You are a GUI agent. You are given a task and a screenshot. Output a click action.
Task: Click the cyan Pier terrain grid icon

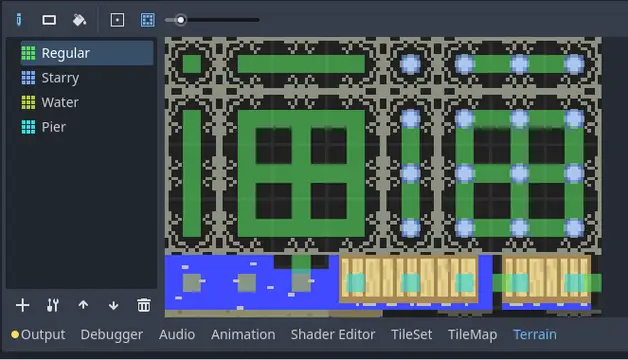[28, 127]
